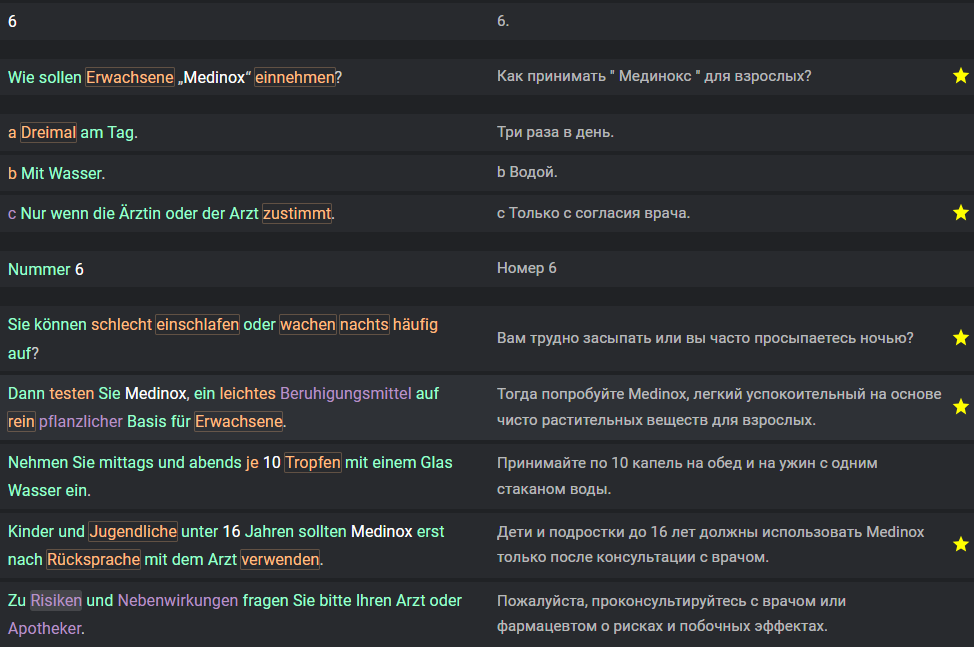
Task: Click the word 'häufig'
Action: (416, 324)
